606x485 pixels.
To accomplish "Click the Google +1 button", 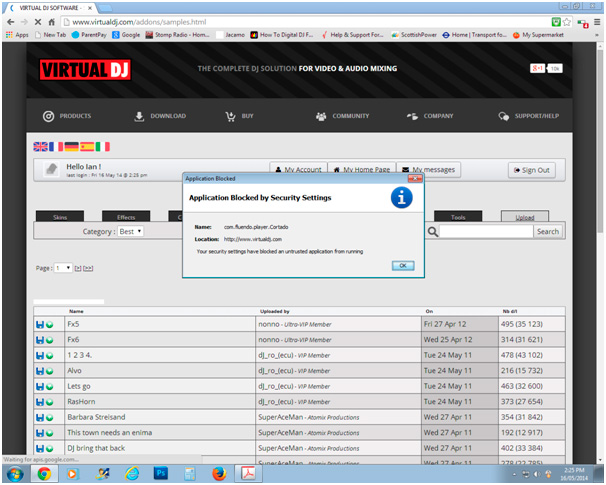I will click(537, 68).
